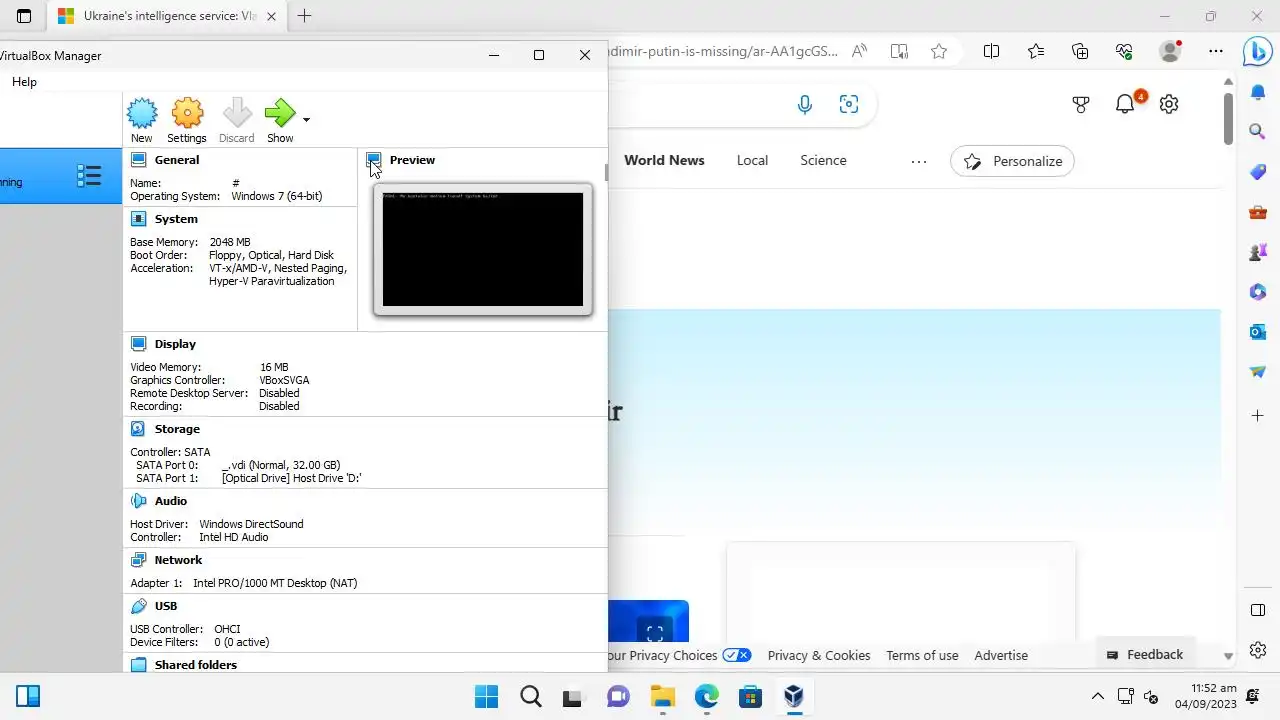Open File Explorer from taskbar
The image size is (1280, 720).
(662, 696)
